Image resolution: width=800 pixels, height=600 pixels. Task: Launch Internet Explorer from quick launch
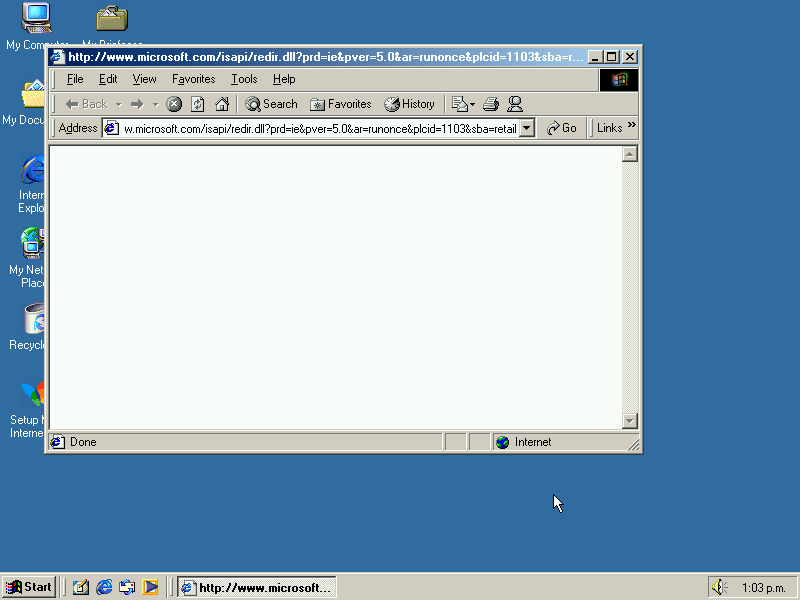coord(104,587)
